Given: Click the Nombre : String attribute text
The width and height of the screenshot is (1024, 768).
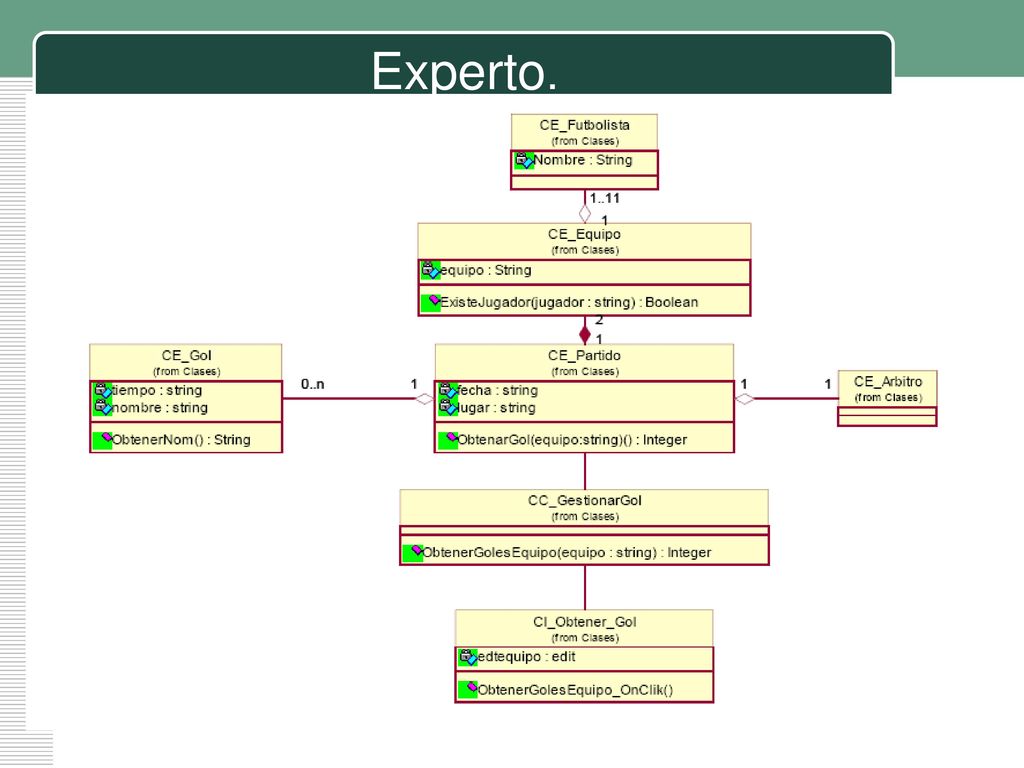Looking at the screenshot, I should (x=583, y=160).
